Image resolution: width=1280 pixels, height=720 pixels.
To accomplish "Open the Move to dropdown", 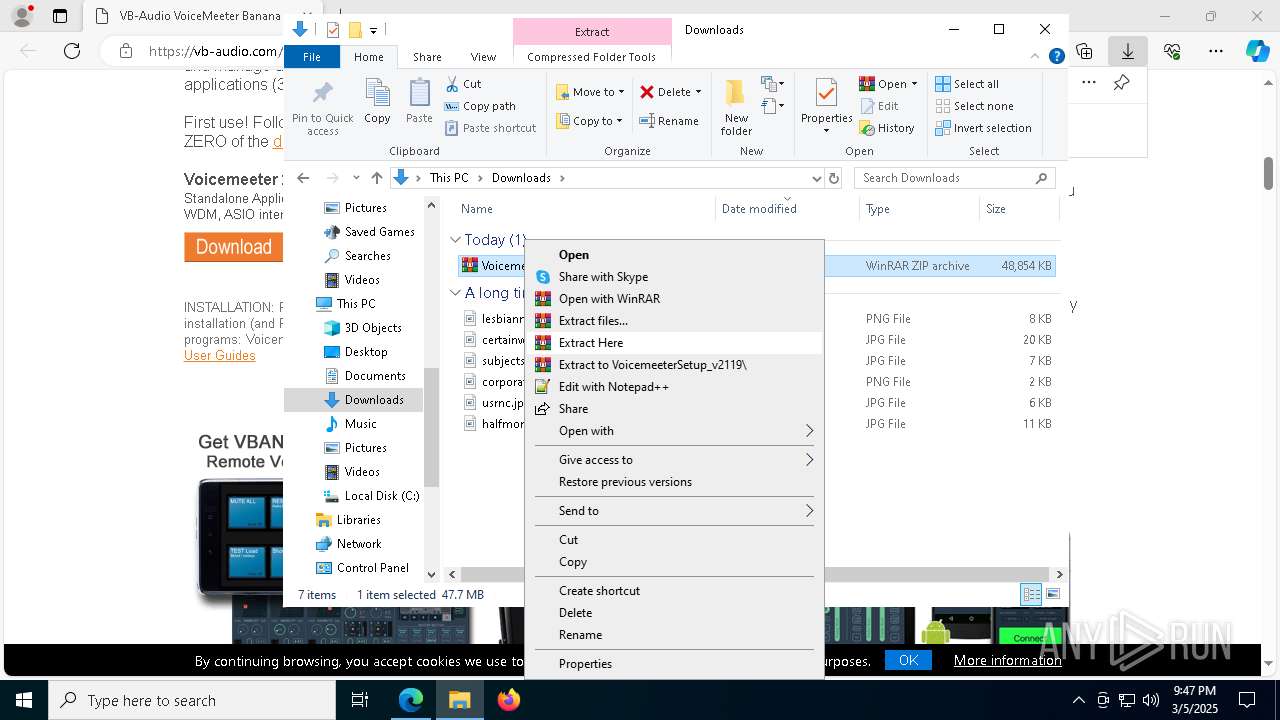I will [x=590, y=92].
